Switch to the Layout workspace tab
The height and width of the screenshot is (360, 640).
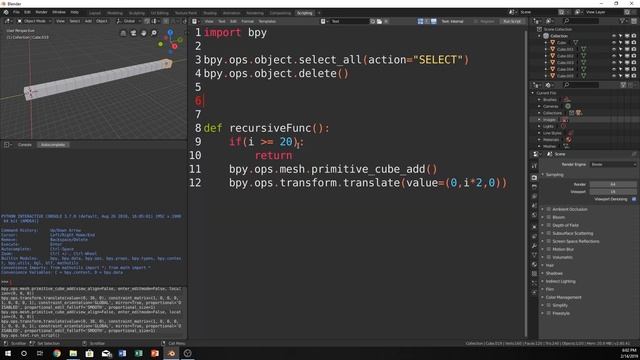[95, 13]
